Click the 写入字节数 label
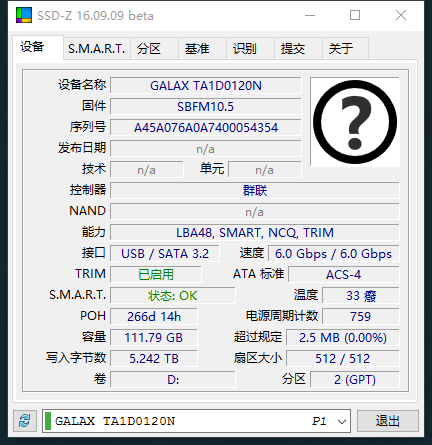 pos(76,358)
